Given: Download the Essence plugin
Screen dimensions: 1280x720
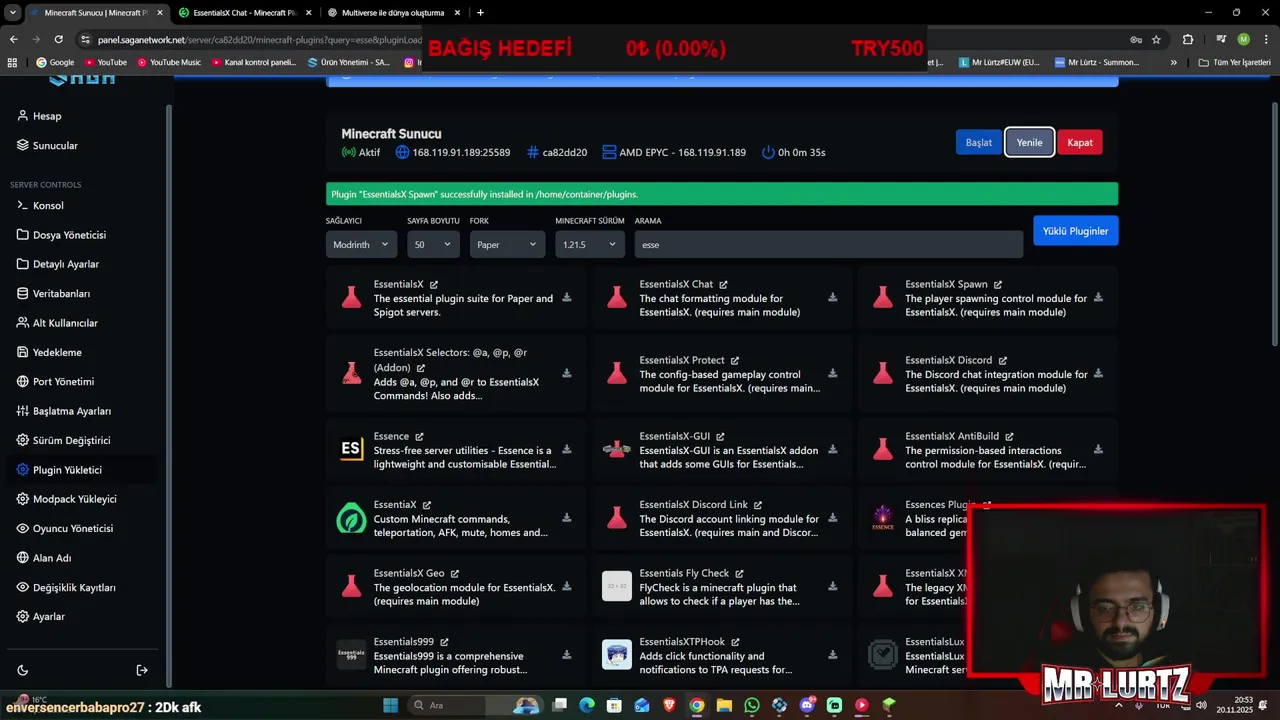Looking at the screenshot, I should coord(567,449).
